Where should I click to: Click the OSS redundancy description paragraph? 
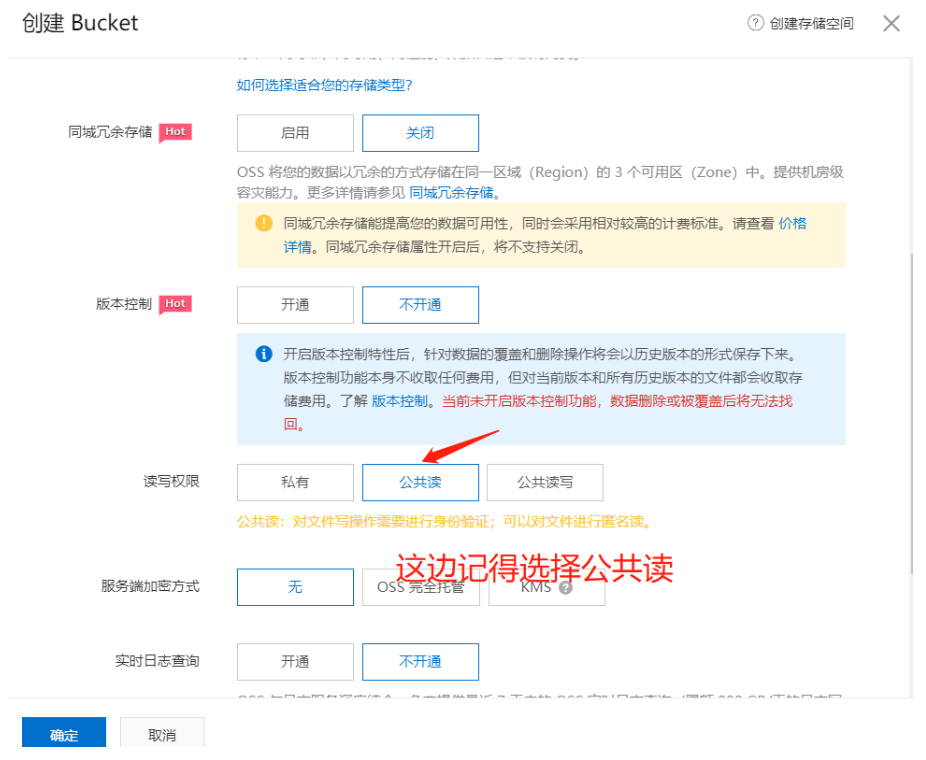(x=540, y=182)
